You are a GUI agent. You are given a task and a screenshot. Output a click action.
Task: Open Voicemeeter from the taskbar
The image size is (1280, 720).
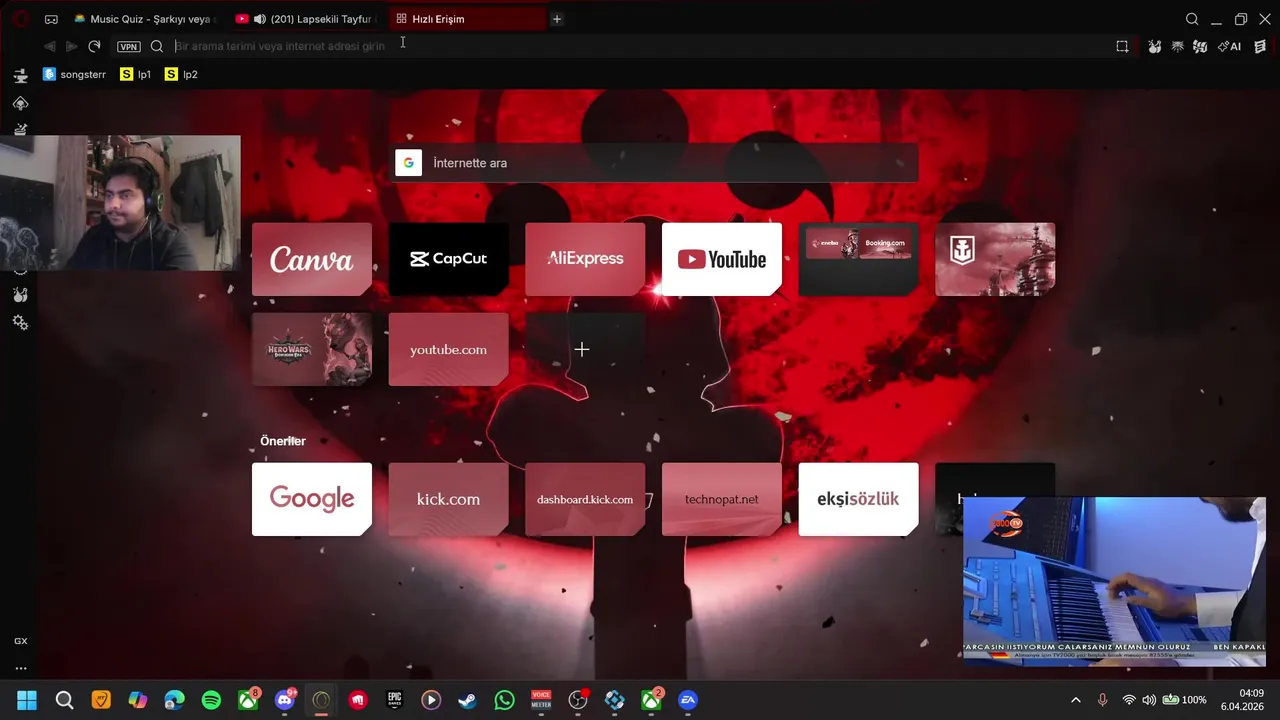pos(541,700)
